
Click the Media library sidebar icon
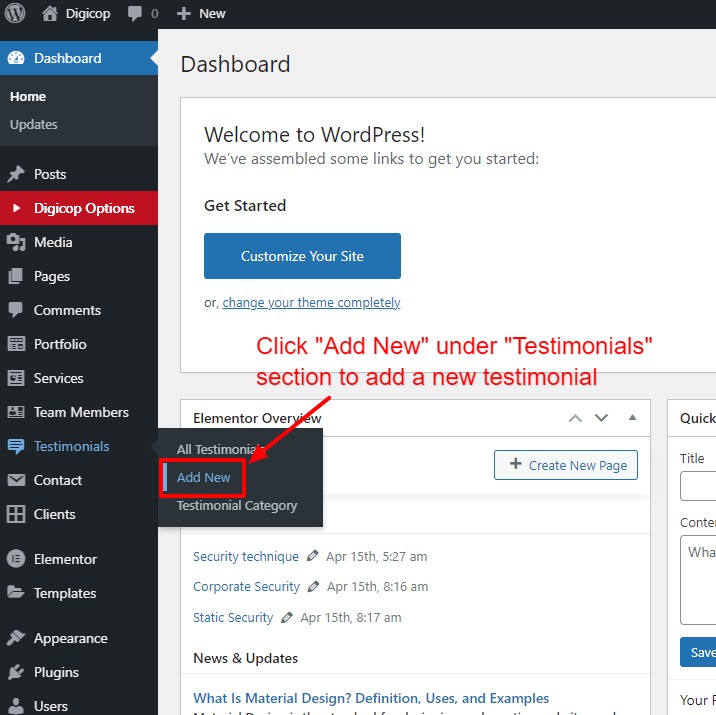point(16,242)
